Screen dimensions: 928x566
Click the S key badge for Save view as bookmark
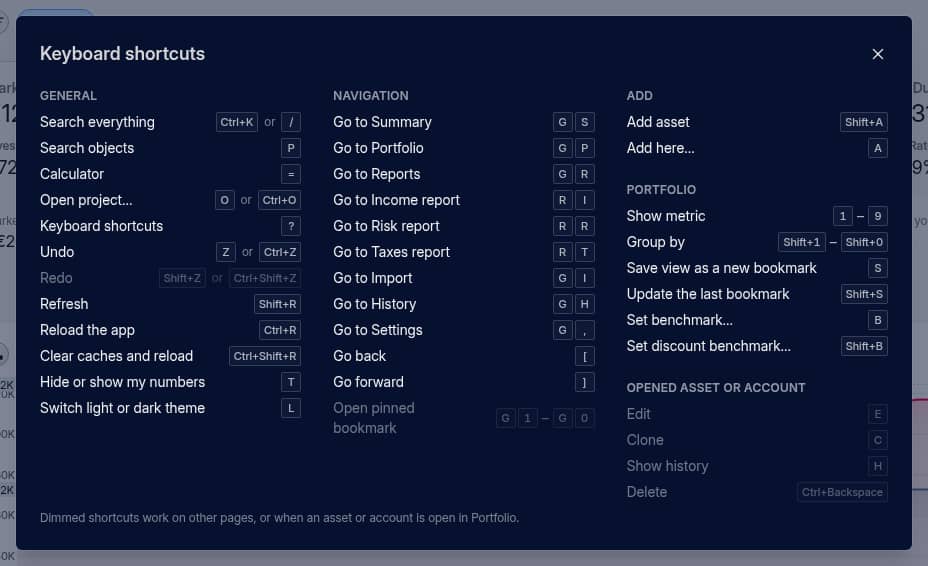[x=878, y=268]
